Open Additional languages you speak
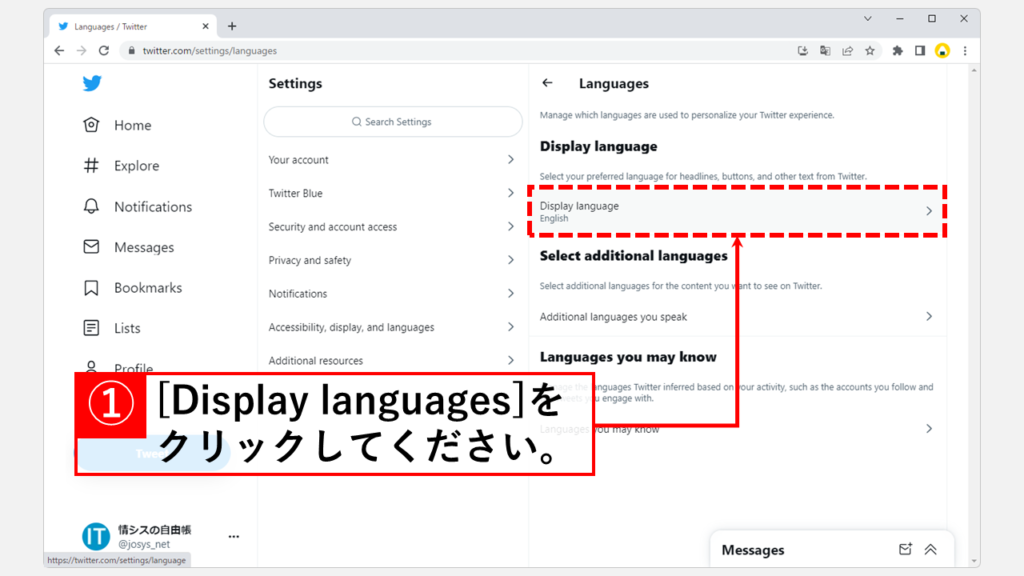 (736, 317)
